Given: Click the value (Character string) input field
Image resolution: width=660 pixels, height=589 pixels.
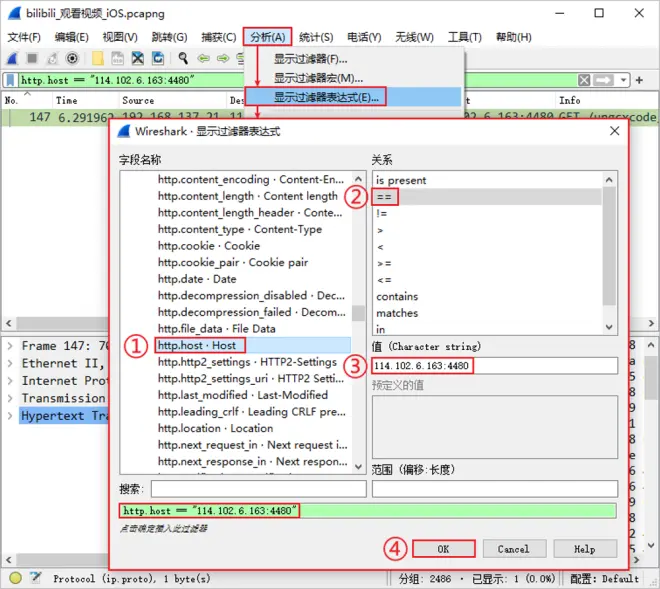Looking at the screenshot, I should (495, 365).
